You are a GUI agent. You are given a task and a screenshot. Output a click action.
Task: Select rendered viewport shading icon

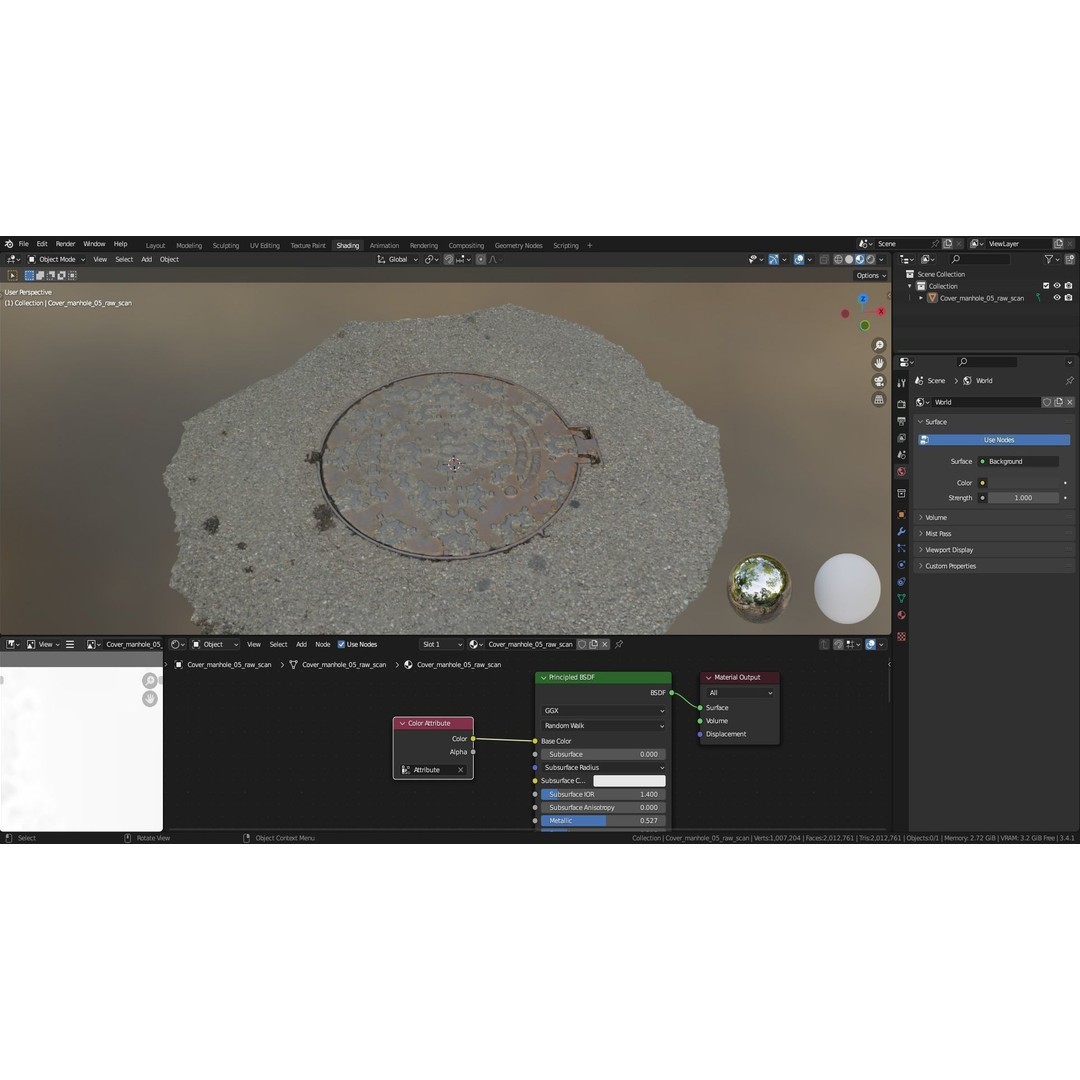click(871, 260)
